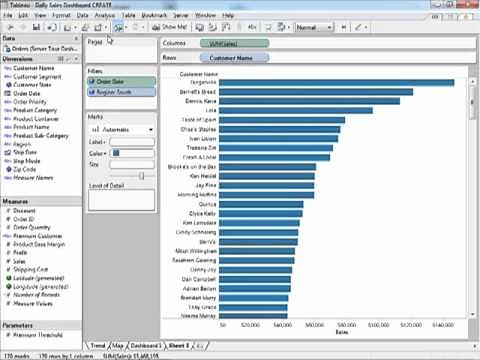Open dropdown arrow beside Reset Cards icon

(289, 28)
